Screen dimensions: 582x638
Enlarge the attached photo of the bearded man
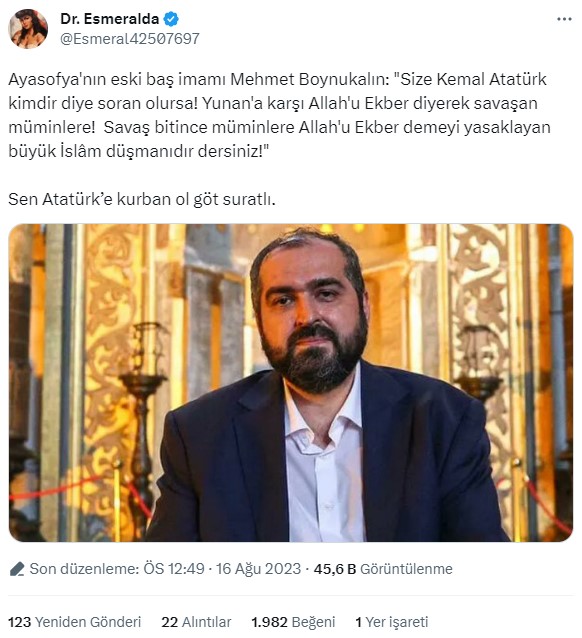click(291, 382)
